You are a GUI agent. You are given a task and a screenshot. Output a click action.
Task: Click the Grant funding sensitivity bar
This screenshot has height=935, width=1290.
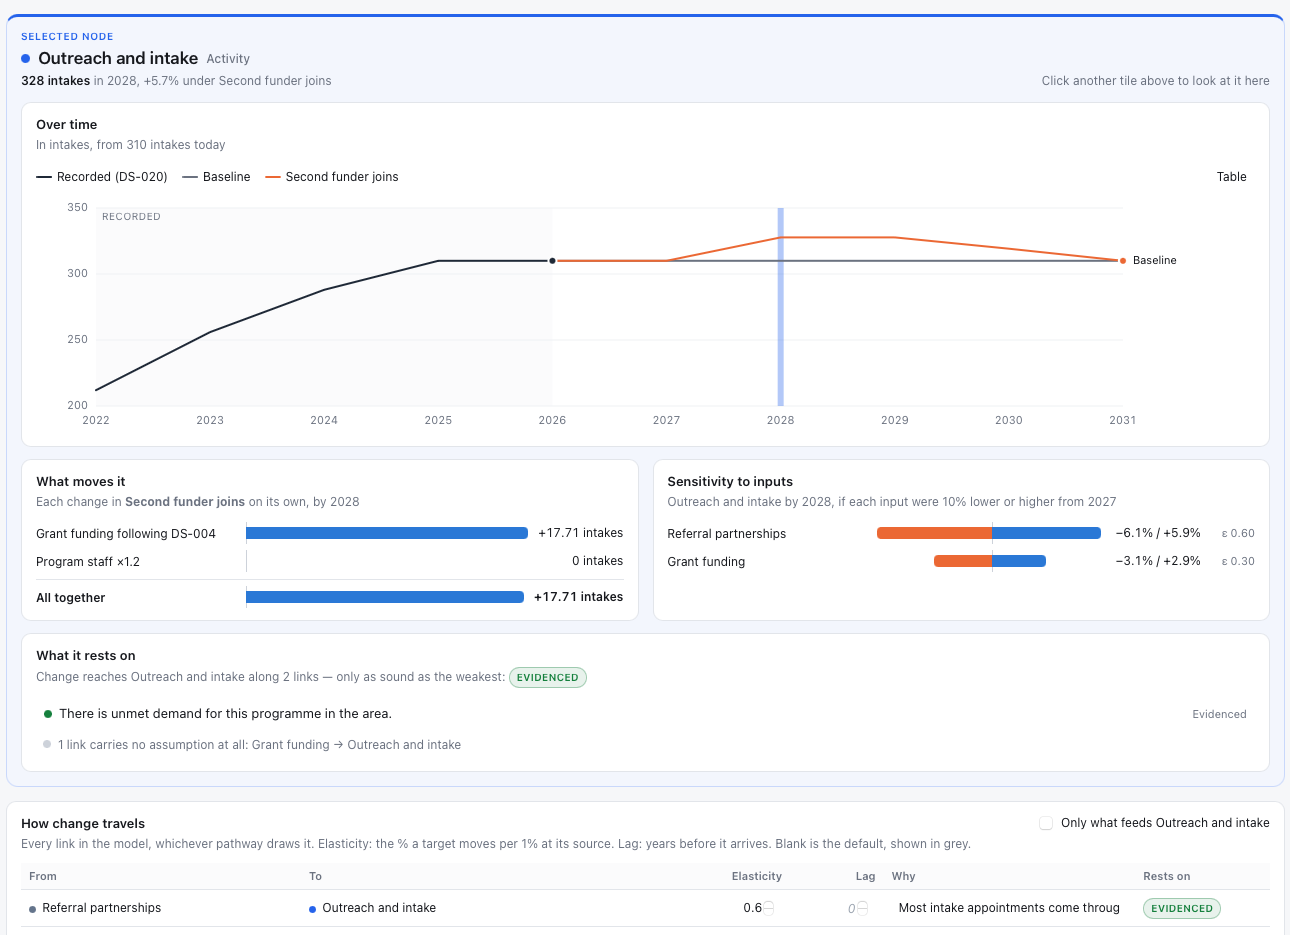(990, 561)
